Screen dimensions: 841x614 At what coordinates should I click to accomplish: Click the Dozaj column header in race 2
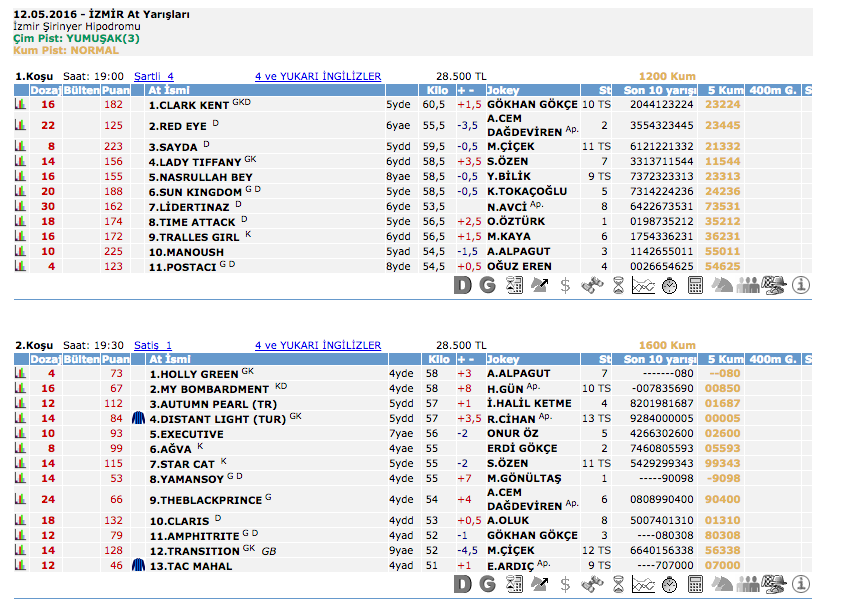tap(45, 359)
